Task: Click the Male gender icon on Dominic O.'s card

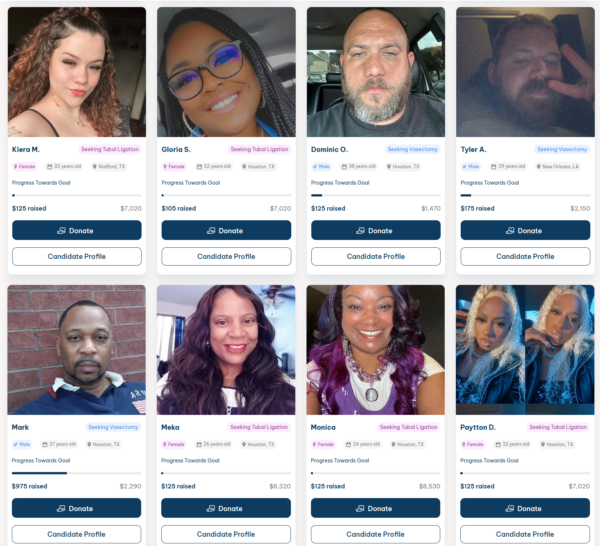Action: (315, 166)
